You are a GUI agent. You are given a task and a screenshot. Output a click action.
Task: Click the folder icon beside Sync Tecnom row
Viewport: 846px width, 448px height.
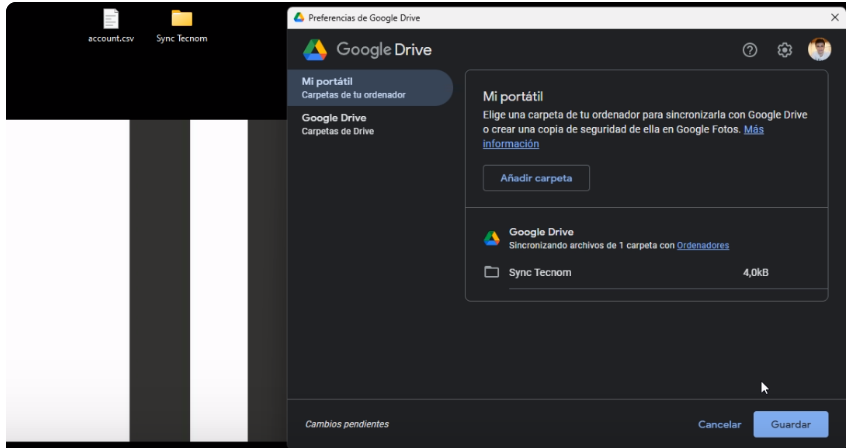pyautogui.click(x=491, y=271)
